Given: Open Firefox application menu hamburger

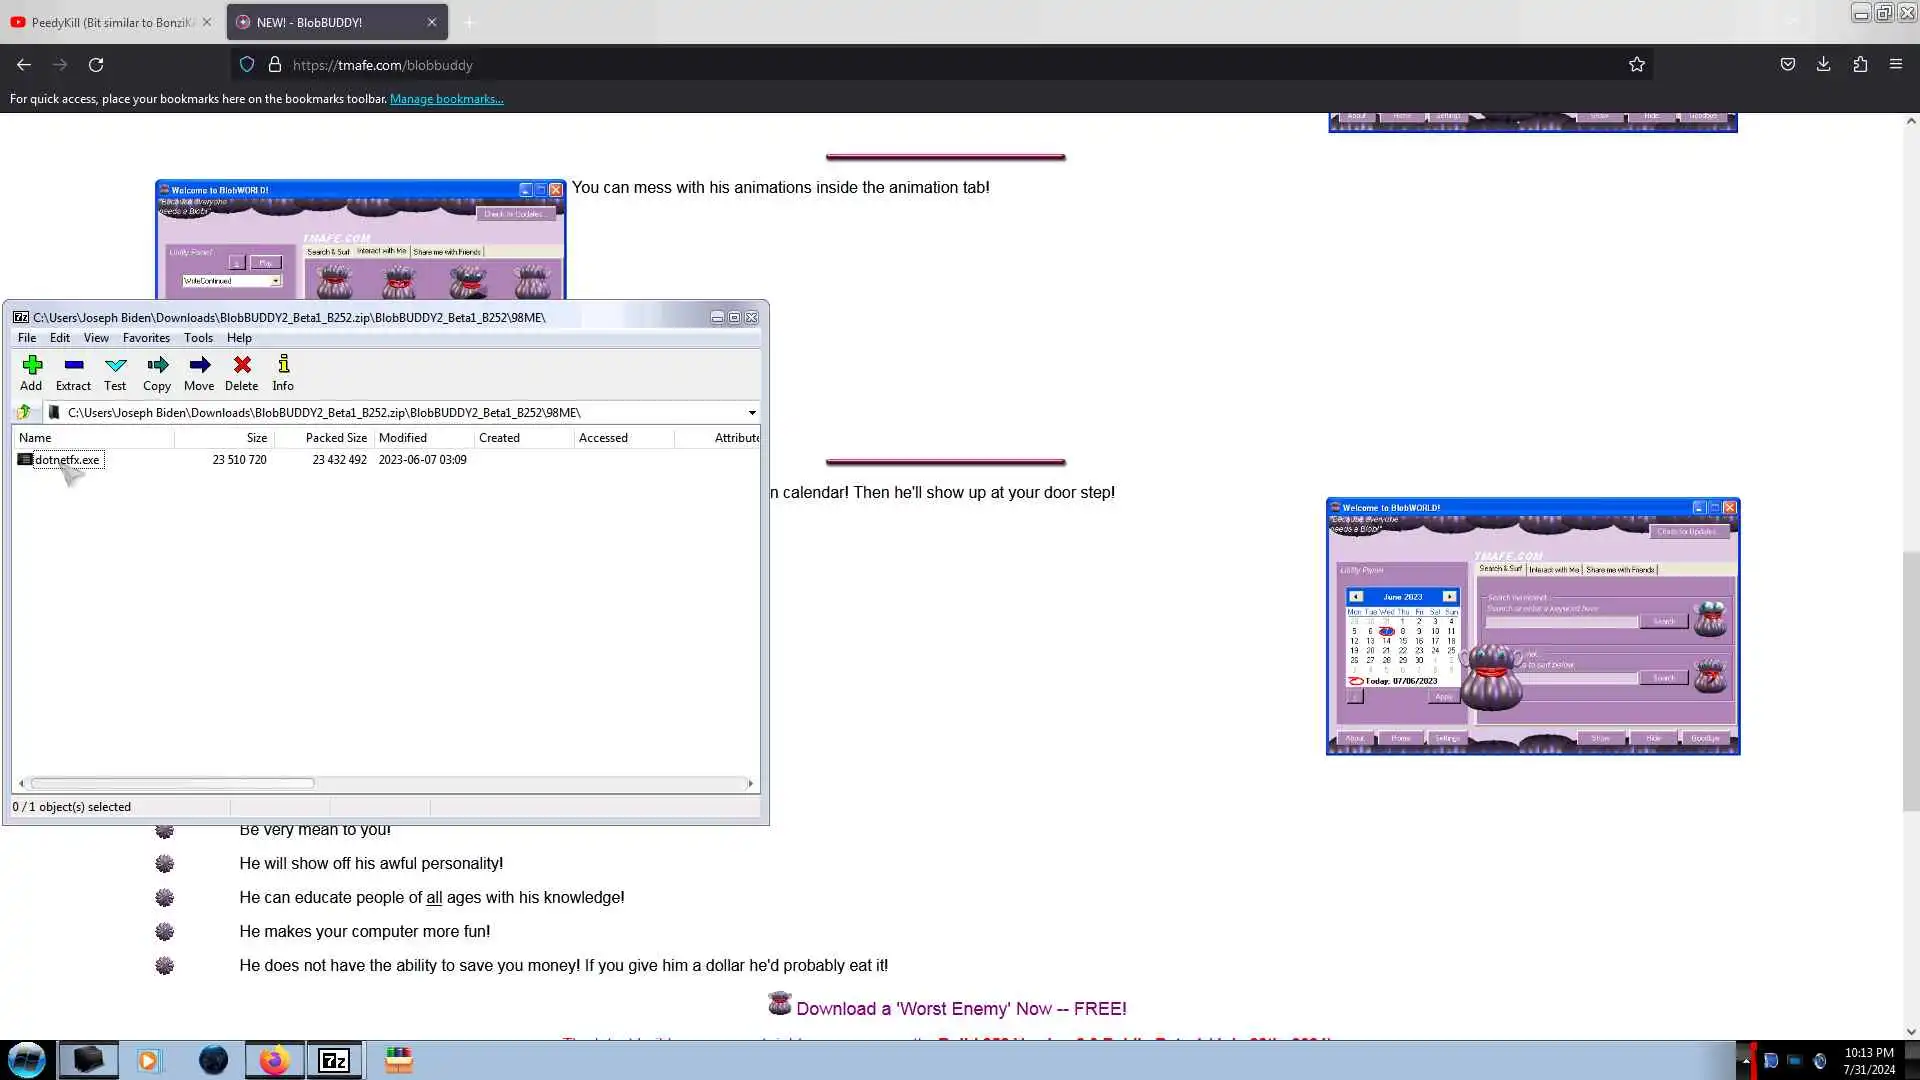Looking at the screenshot, I should pos(1895,65).
